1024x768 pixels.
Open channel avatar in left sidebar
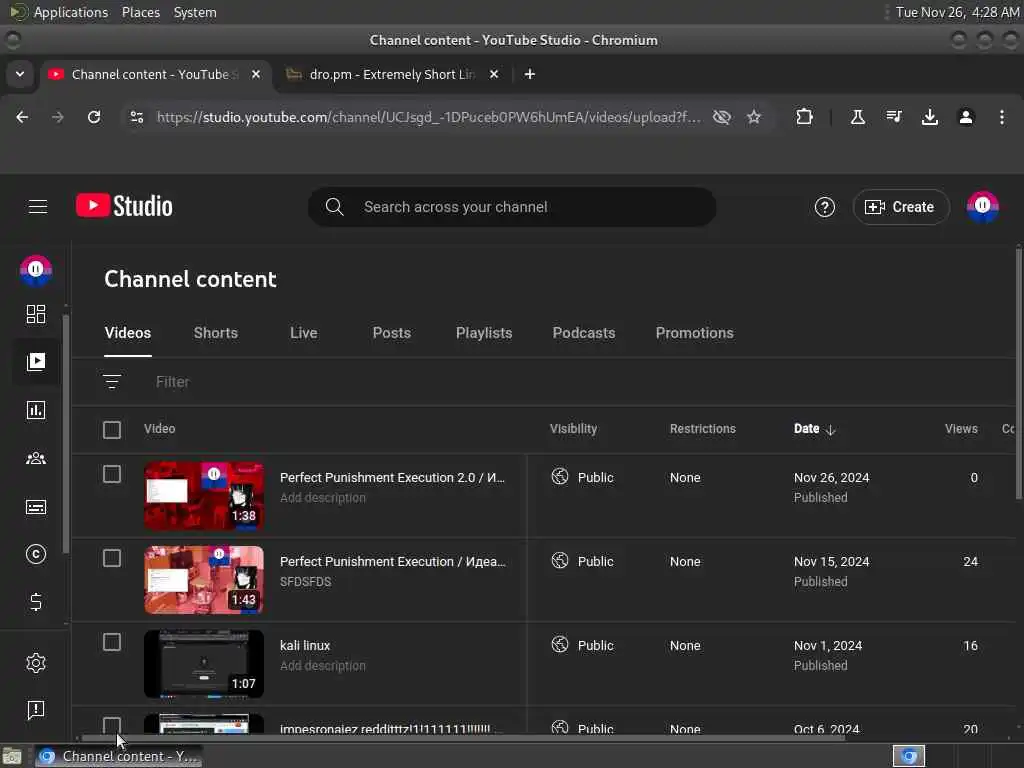point(36,270)
